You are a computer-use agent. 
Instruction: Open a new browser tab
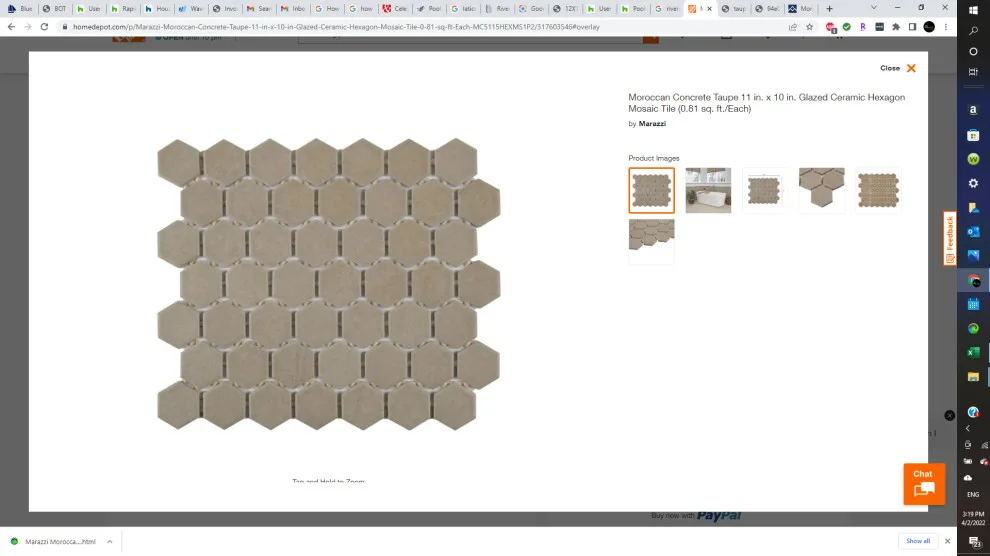coord(830,9)
